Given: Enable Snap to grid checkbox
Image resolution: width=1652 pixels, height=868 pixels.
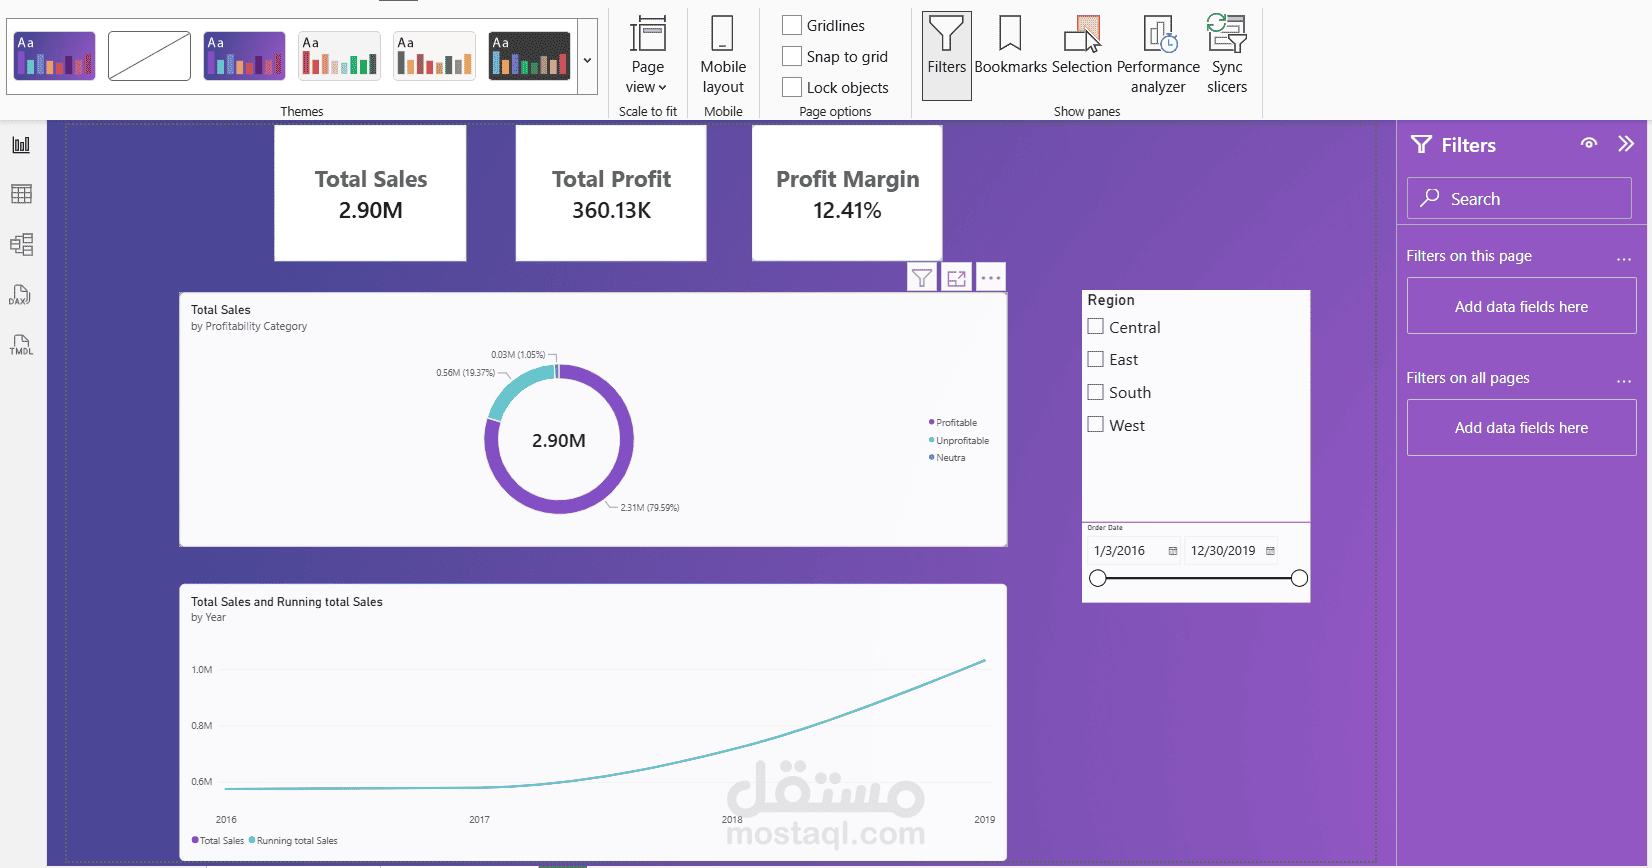Looking at the screenshot, I should coord(792,56).
